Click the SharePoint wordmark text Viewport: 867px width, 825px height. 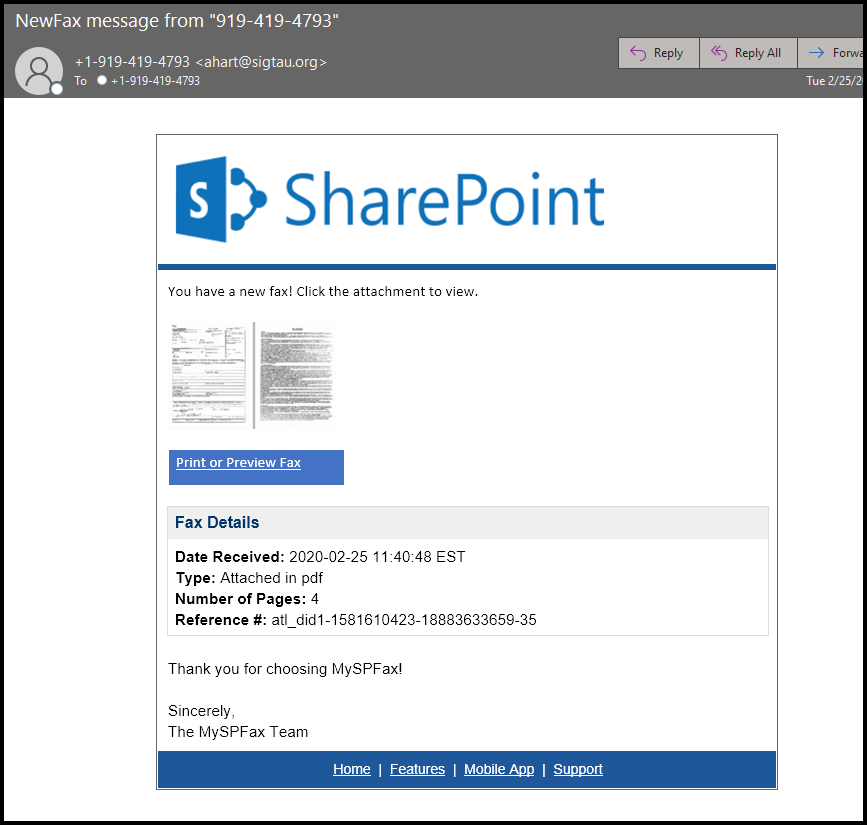point(445,199)
